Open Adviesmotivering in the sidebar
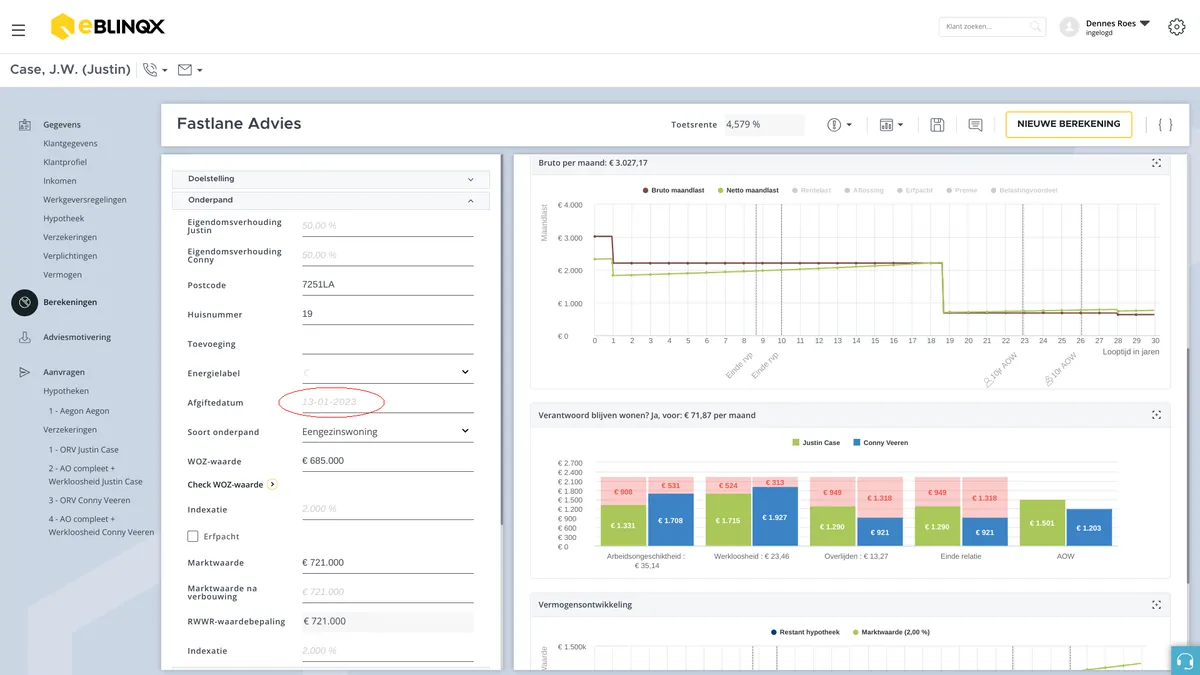The height and width of the screenshot is (675, 1200). (77, 338)
